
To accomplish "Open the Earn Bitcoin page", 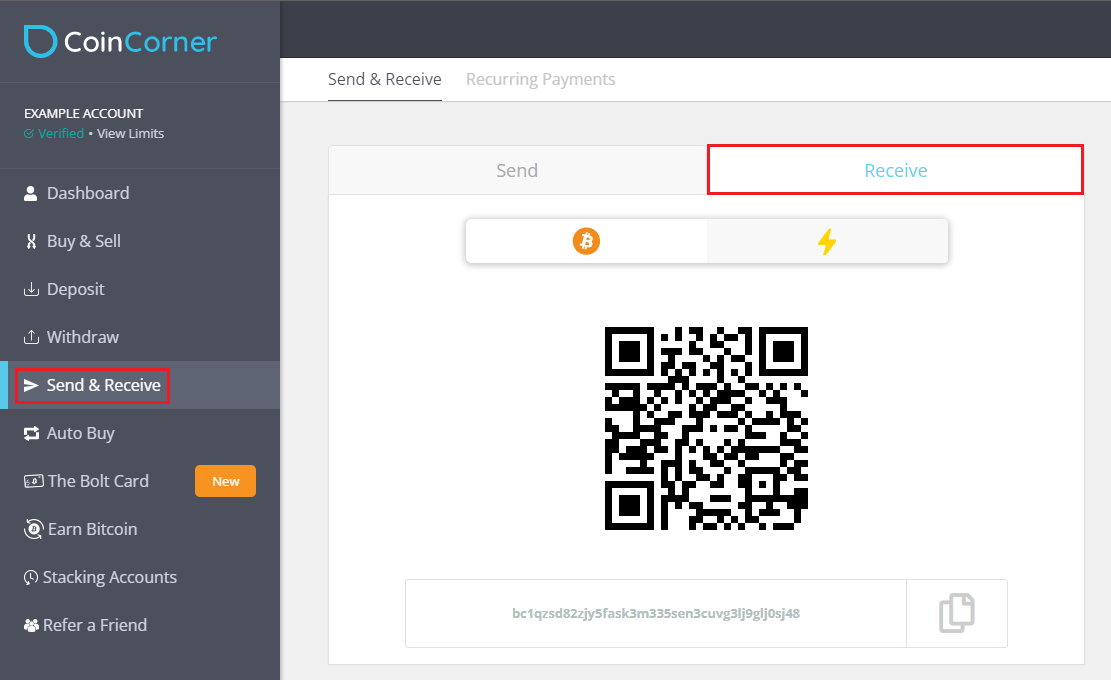I will coord(93,529).
